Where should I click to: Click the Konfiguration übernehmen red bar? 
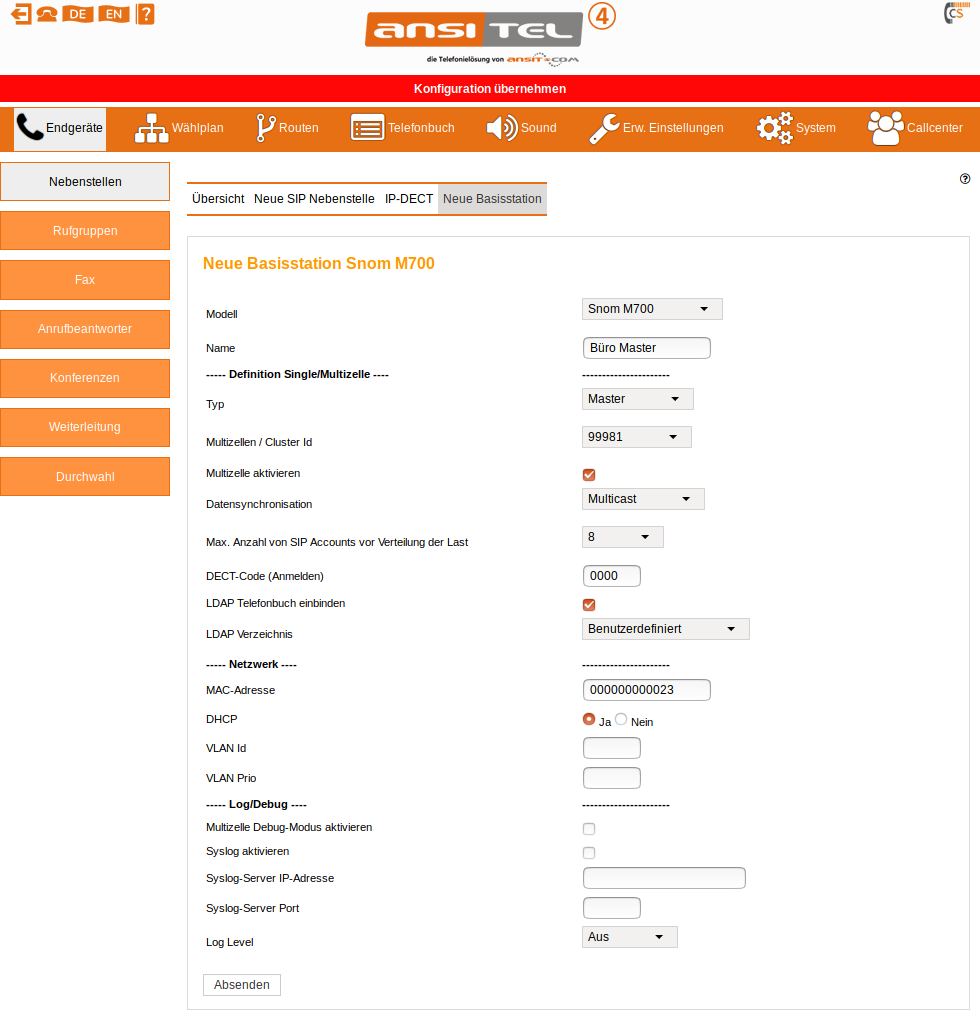490,89
